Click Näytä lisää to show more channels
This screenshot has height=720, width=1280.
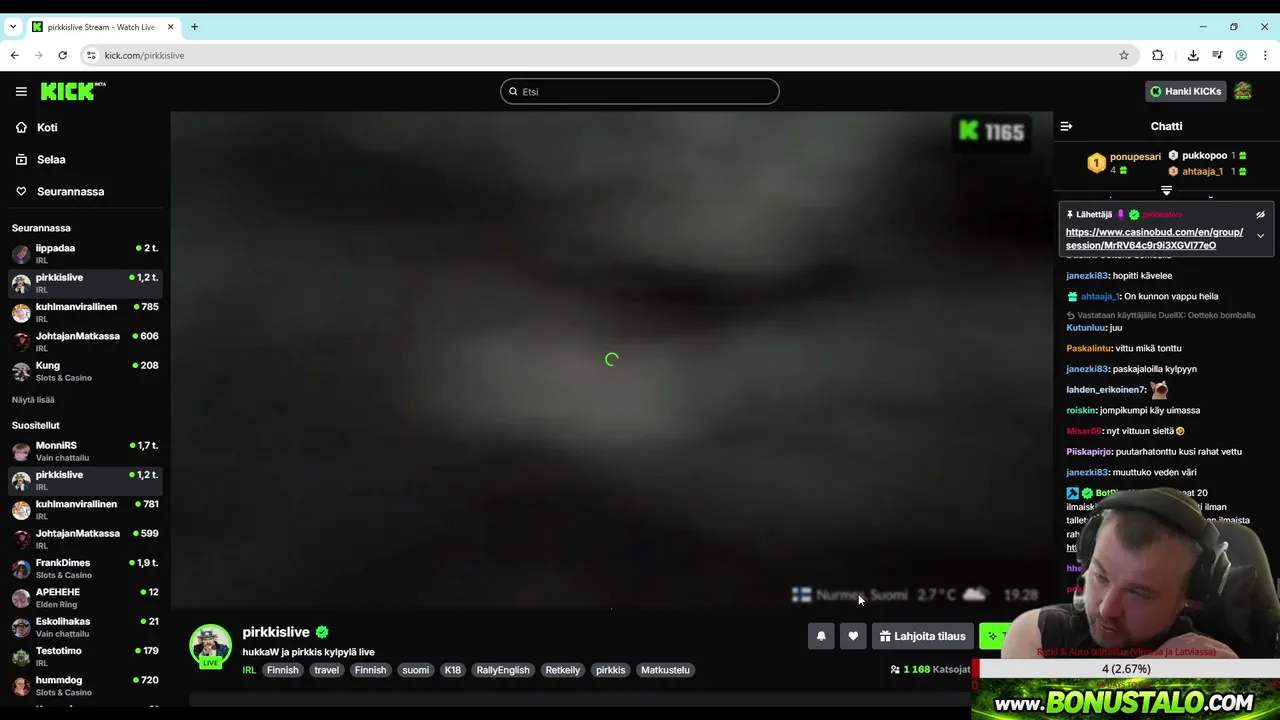click(x=33, y=400)
